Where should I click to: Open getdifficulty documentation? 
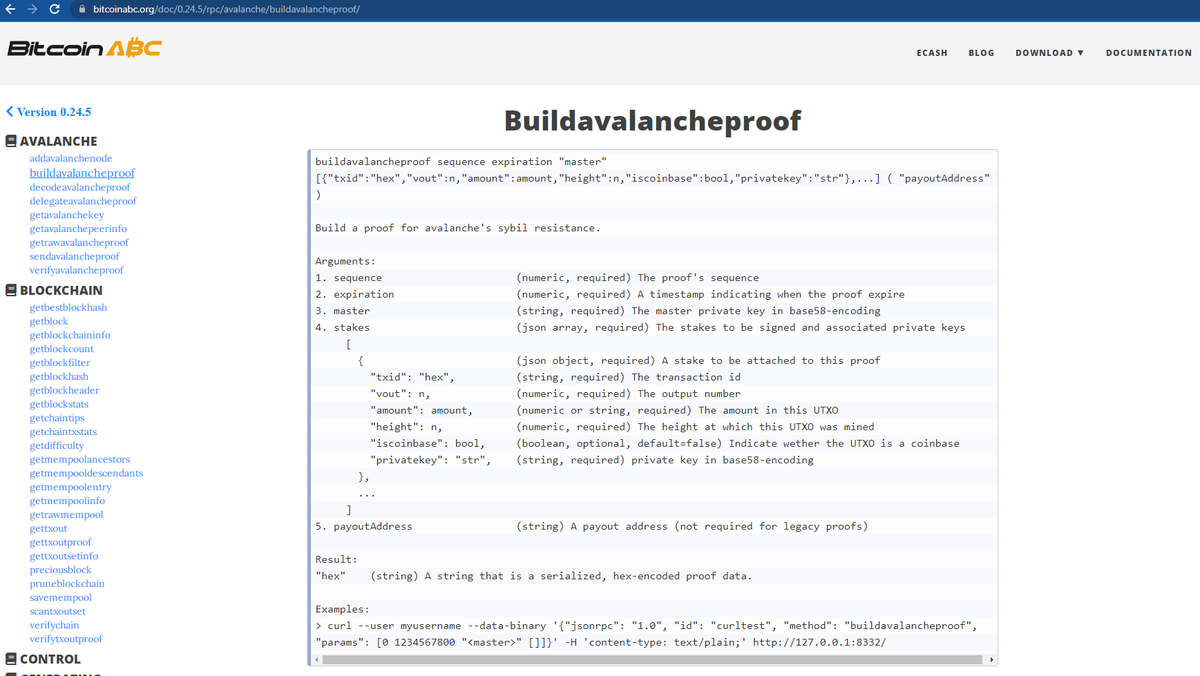point(57,446)
